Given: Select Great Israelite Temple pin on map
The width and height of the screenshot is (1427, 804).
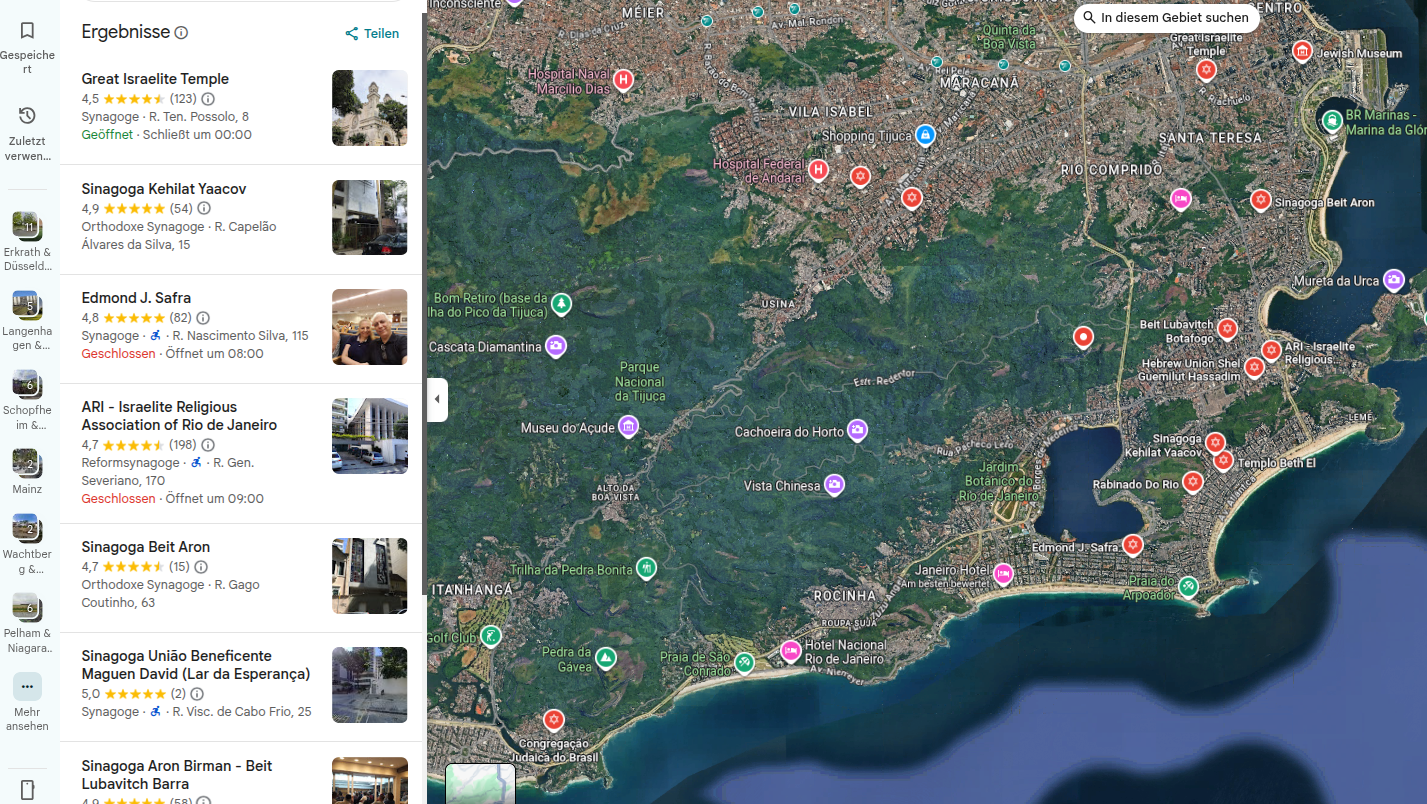Looking at the screenshot, I should point(1207,69).
